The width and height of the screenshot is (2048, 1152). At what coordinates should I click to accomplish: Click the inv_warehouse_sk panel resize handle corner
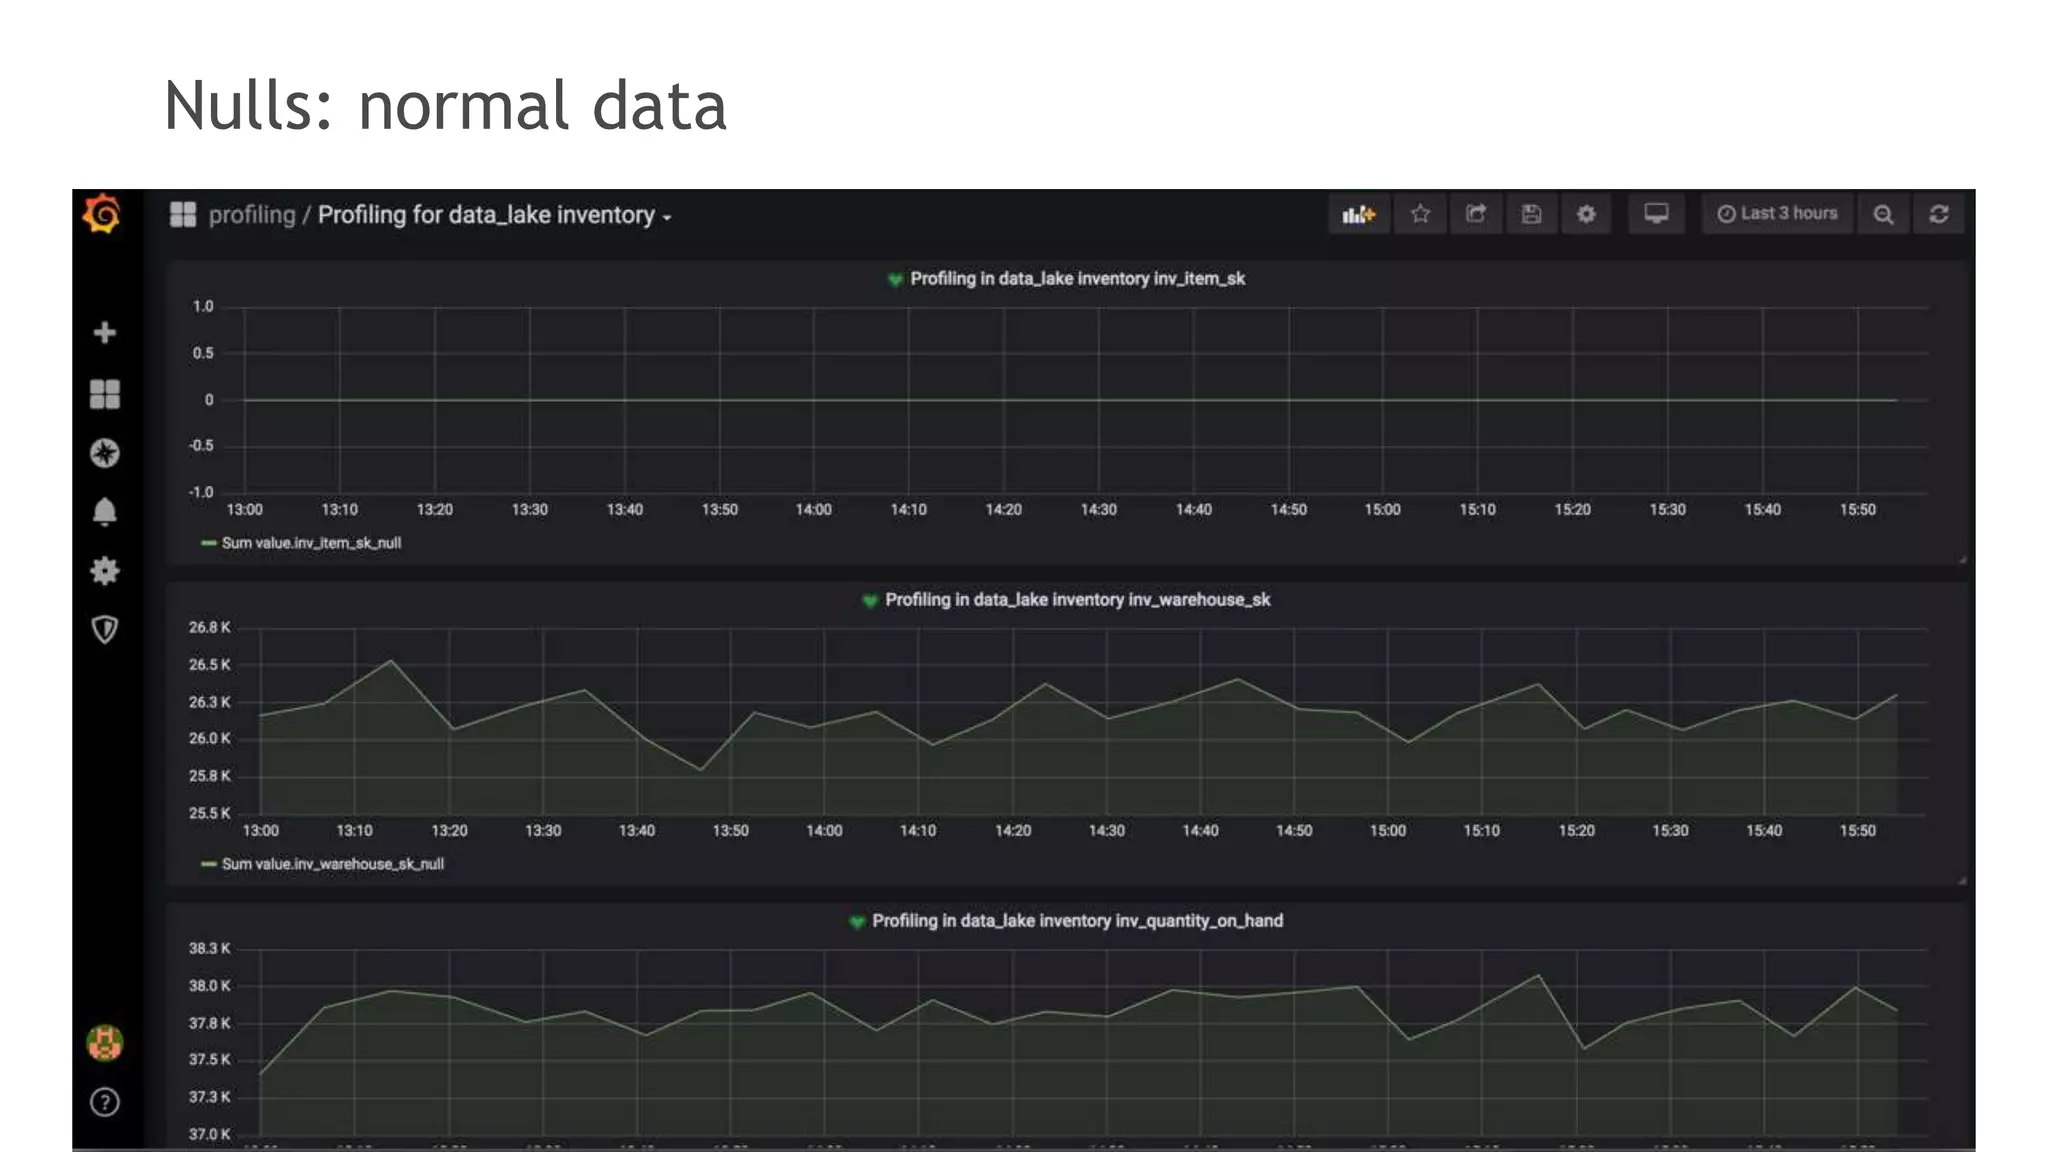(x=1961, y=881)
